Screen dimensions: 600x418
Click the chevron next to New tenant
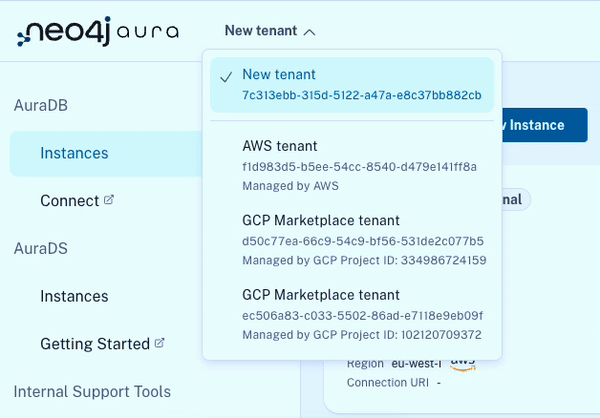pyautogui.click(x=309, y=33)
